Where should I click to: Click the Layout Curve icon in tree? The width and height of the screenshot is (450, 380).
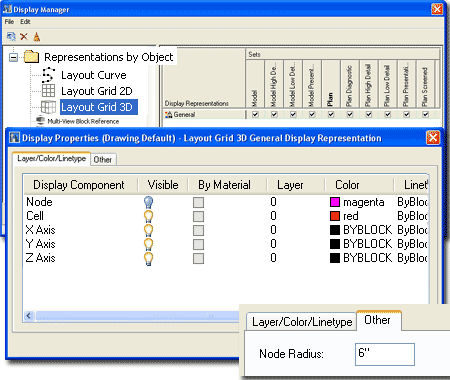click(x=48, y=75)
